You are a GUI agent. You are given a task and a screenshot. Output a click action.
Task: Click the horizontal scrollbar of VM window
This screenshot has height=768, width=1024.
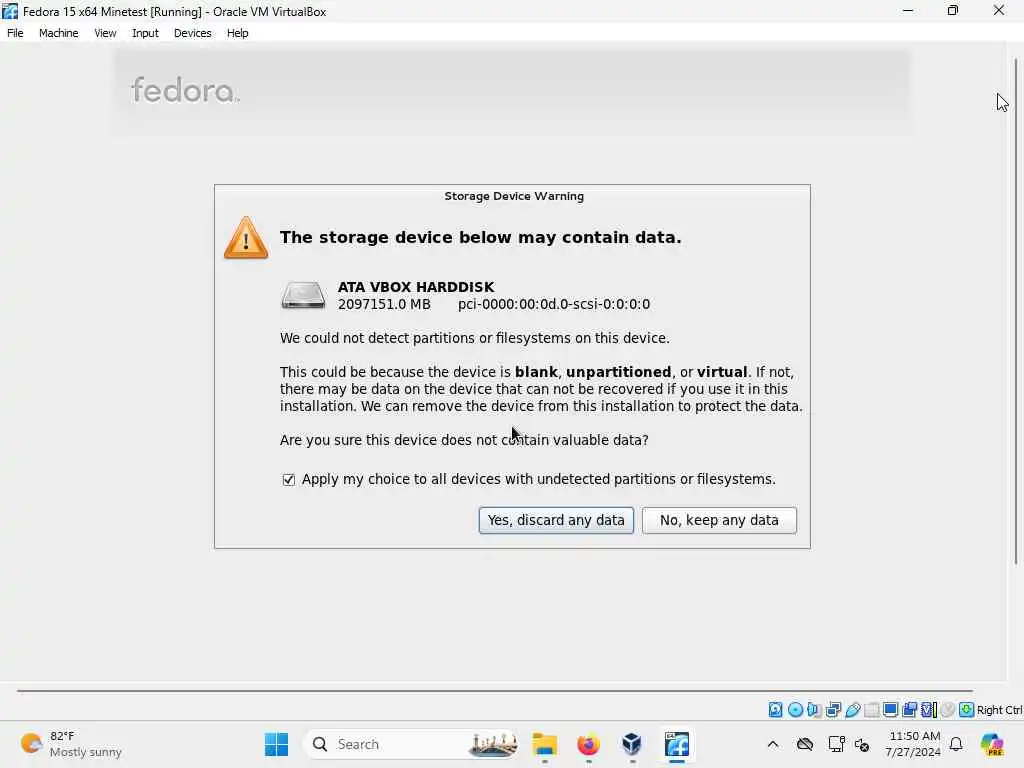point(495,690)
